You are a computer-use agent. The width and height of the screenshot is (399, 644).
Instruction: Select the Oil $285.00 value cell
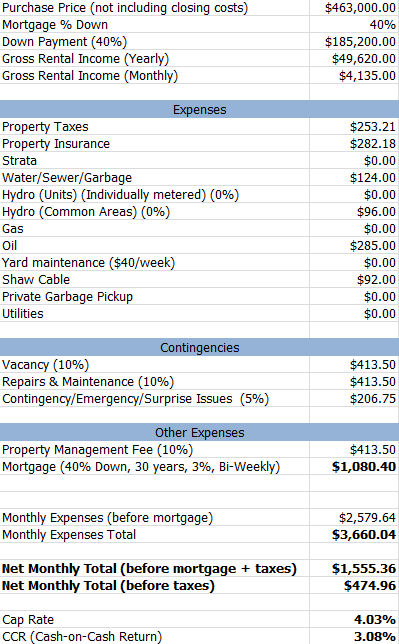pyautogui.click(x=354, y=246)
